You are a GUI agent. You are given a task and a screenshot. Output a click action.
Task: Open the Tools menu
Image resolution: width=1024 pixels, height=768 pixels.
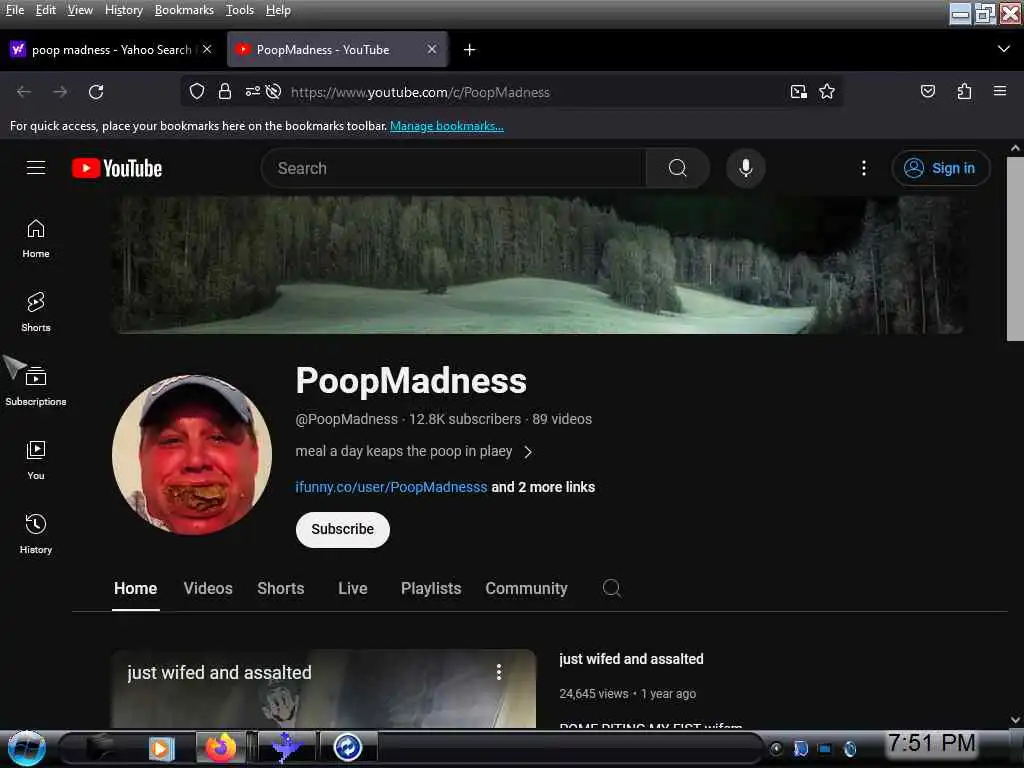click(240, 10)
